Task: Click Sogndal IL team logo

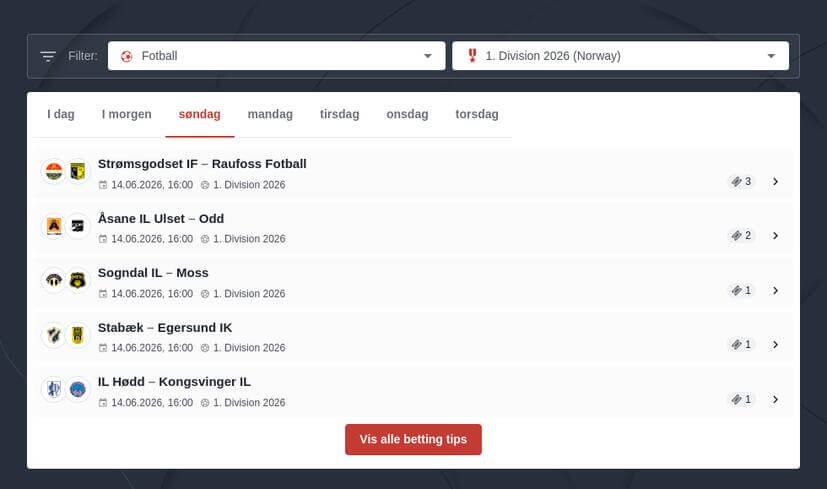Action: [x=54, y=280]
